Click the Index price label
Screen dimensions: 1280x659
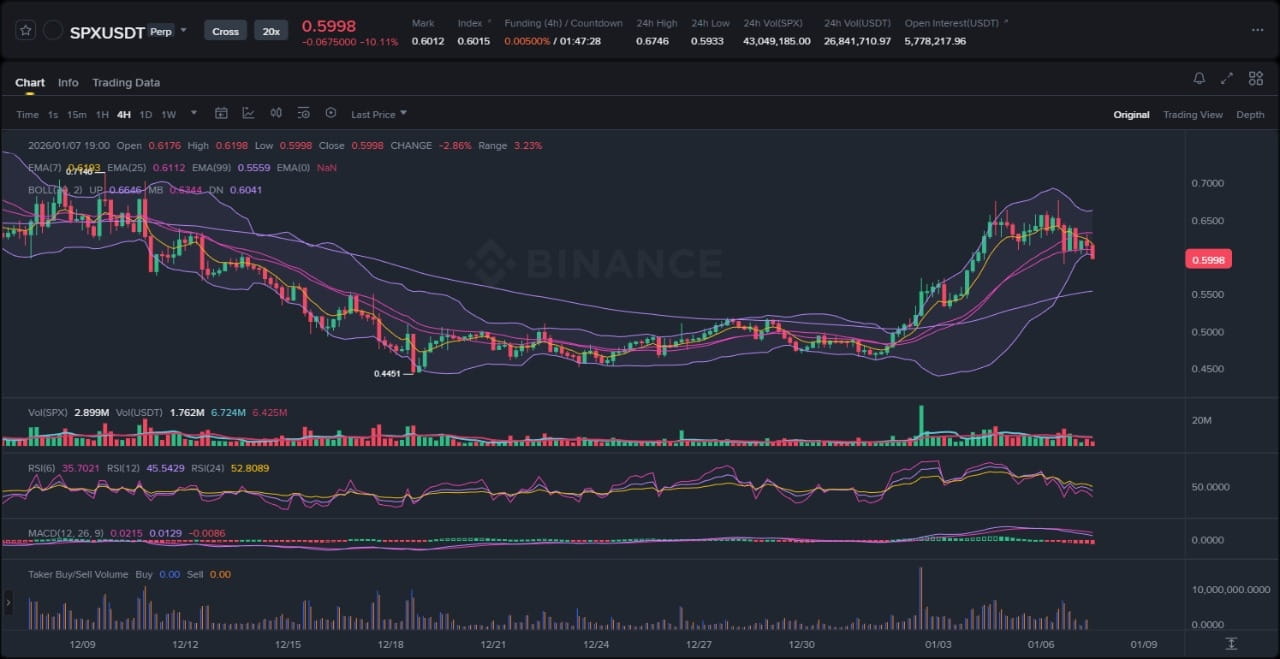470,23
